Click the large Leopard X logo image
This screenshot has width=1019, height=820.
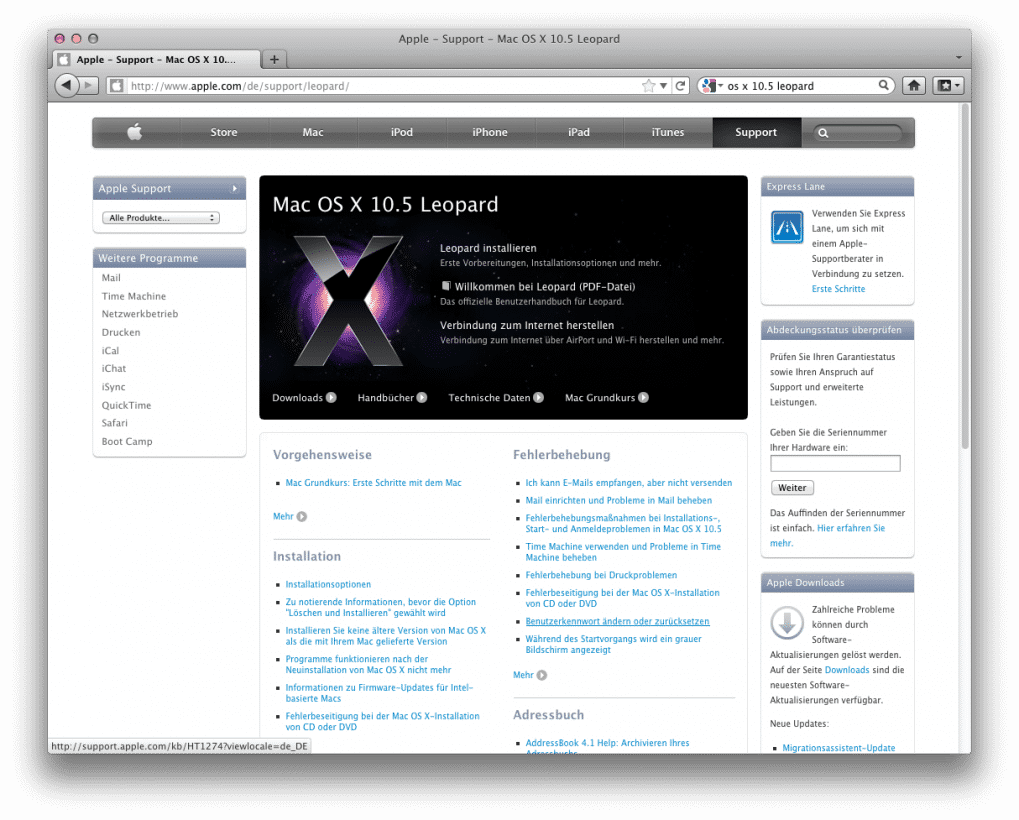tap(348, 300)
